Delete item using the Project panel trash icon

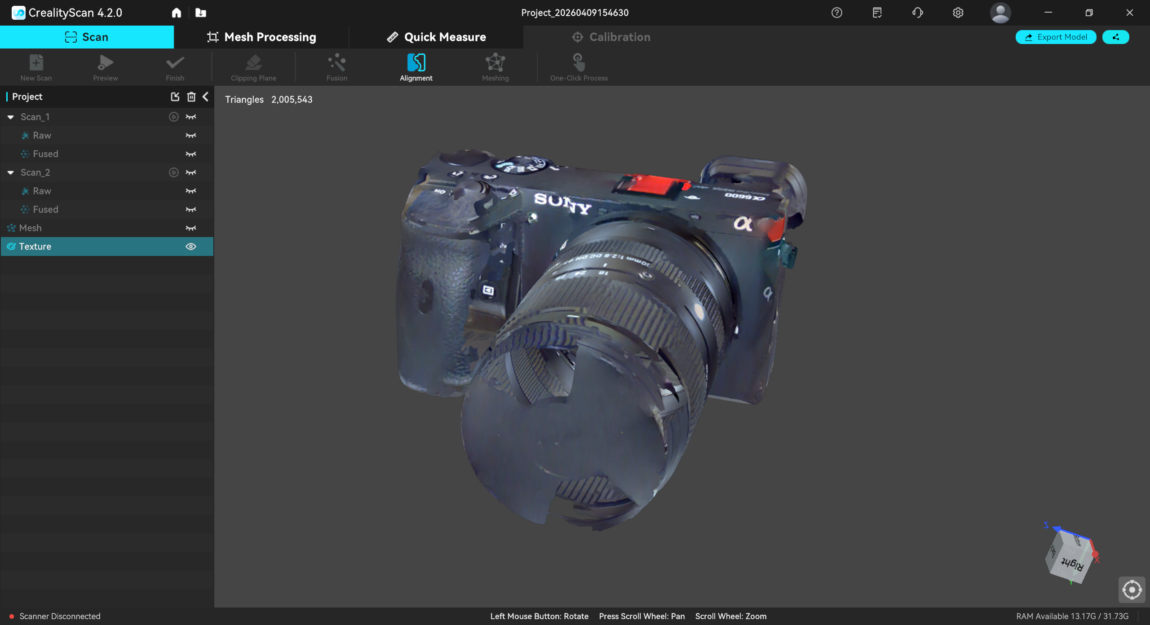coord(191,97)
